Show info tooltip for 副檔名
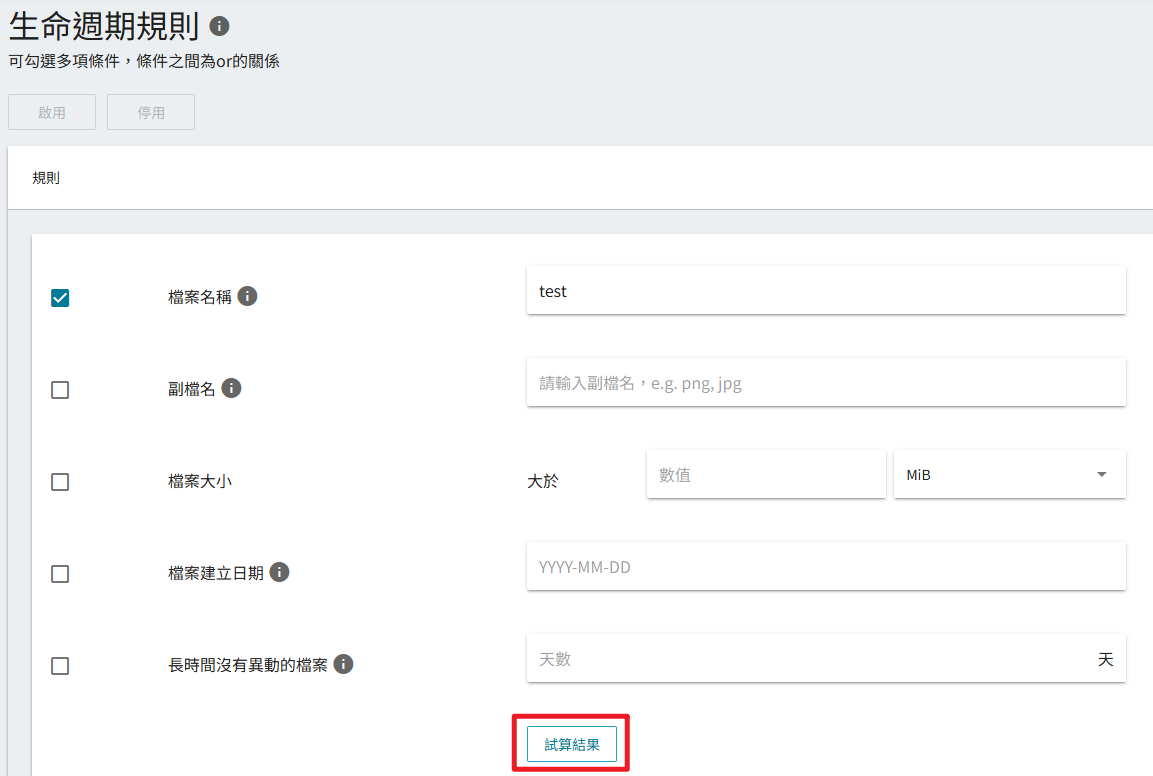The width and height of the screenshot is (1153, 776). 231,388
